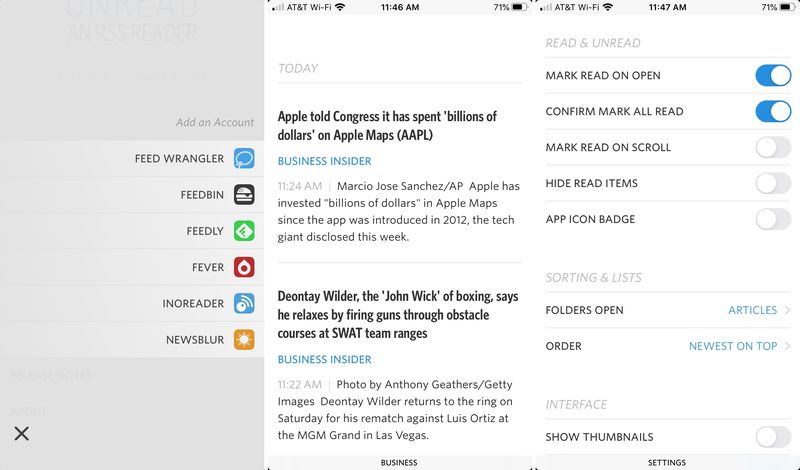This screenshot has width=800, height=470.
Task: Open the Deontay Wilder article headline
Action: (x=398, y=314)
